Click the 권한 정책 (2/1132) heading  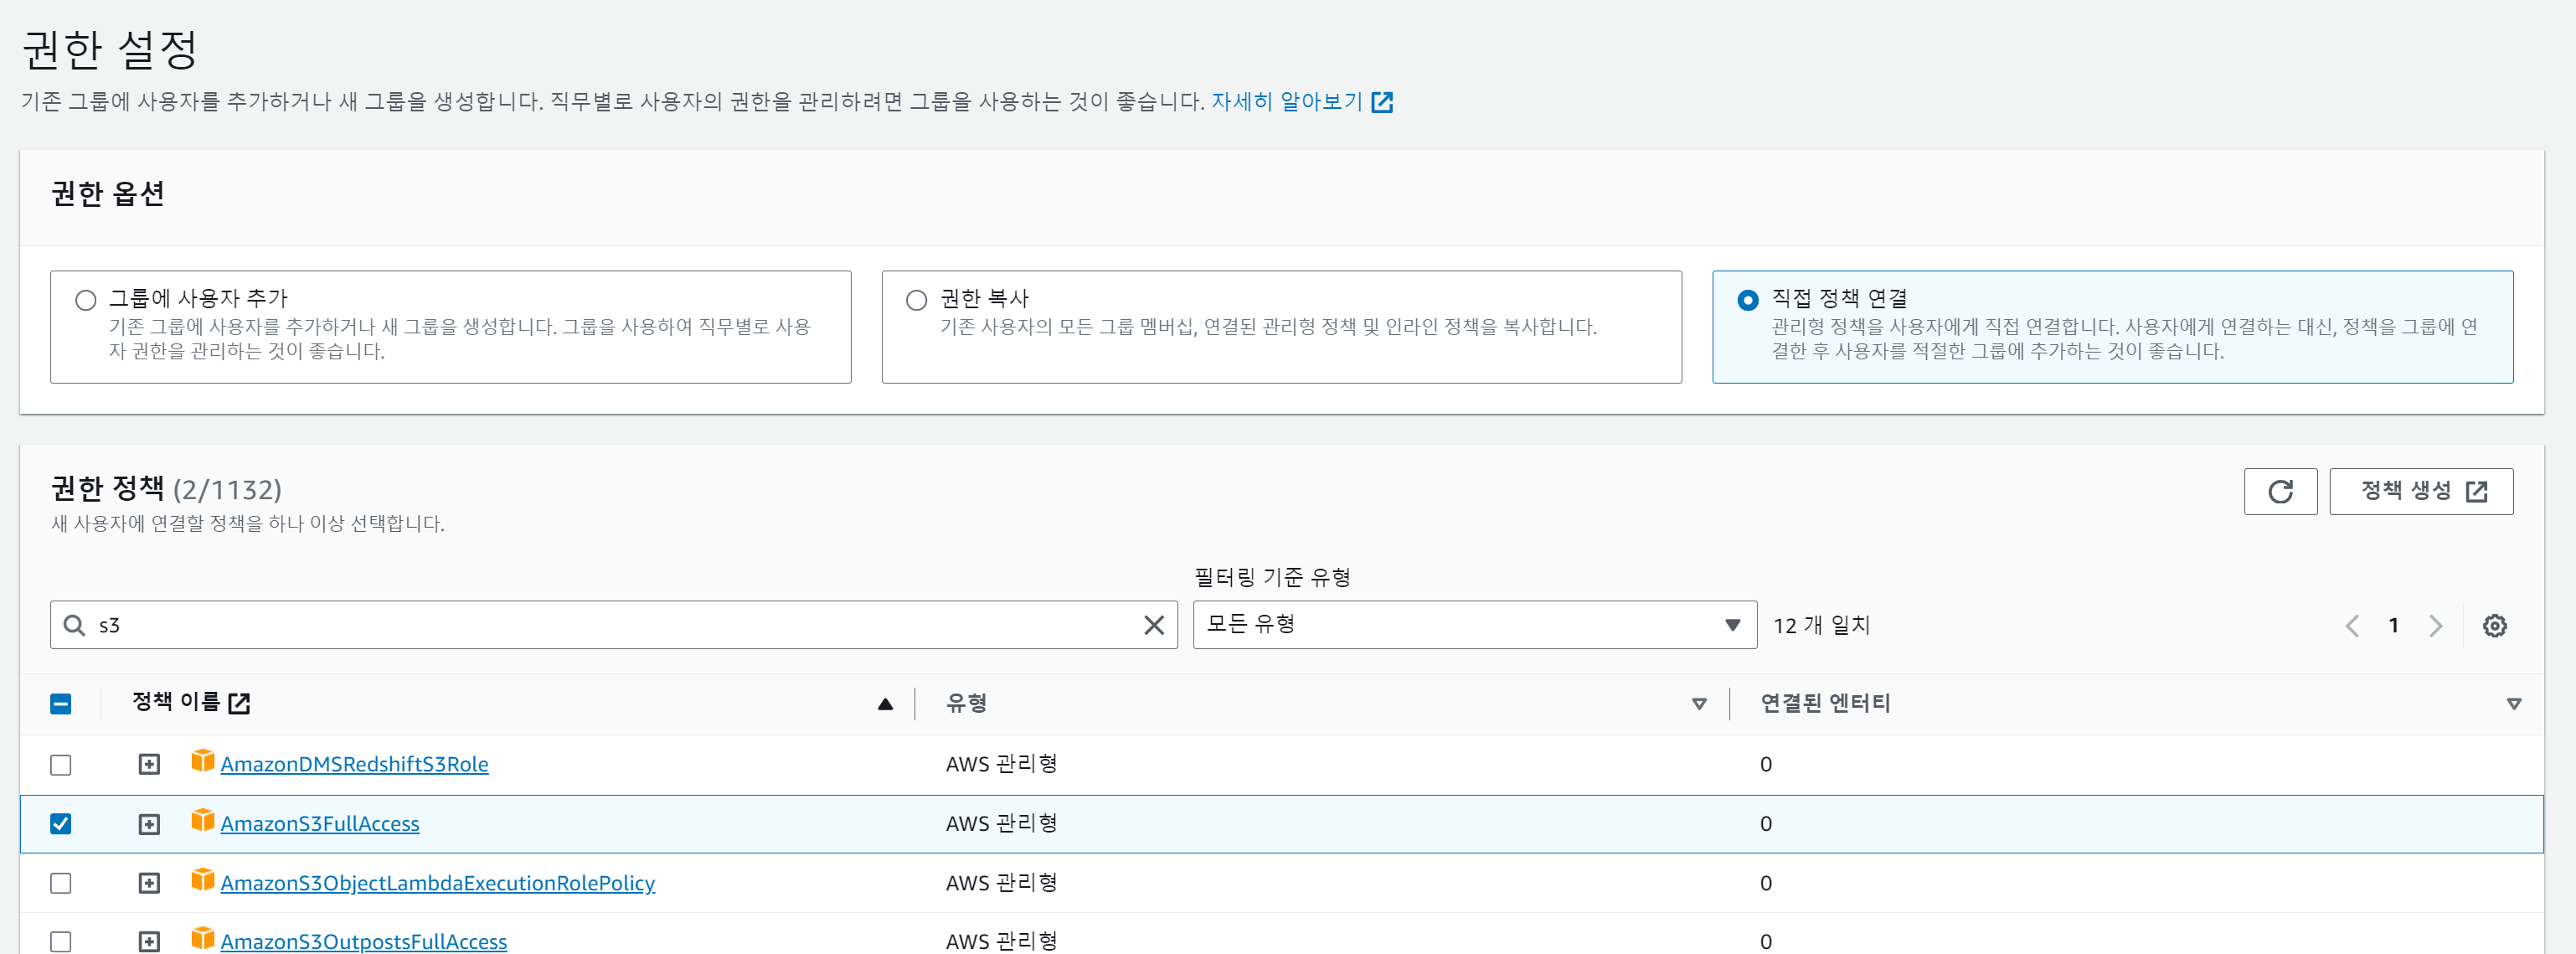(x=167, y=489)
